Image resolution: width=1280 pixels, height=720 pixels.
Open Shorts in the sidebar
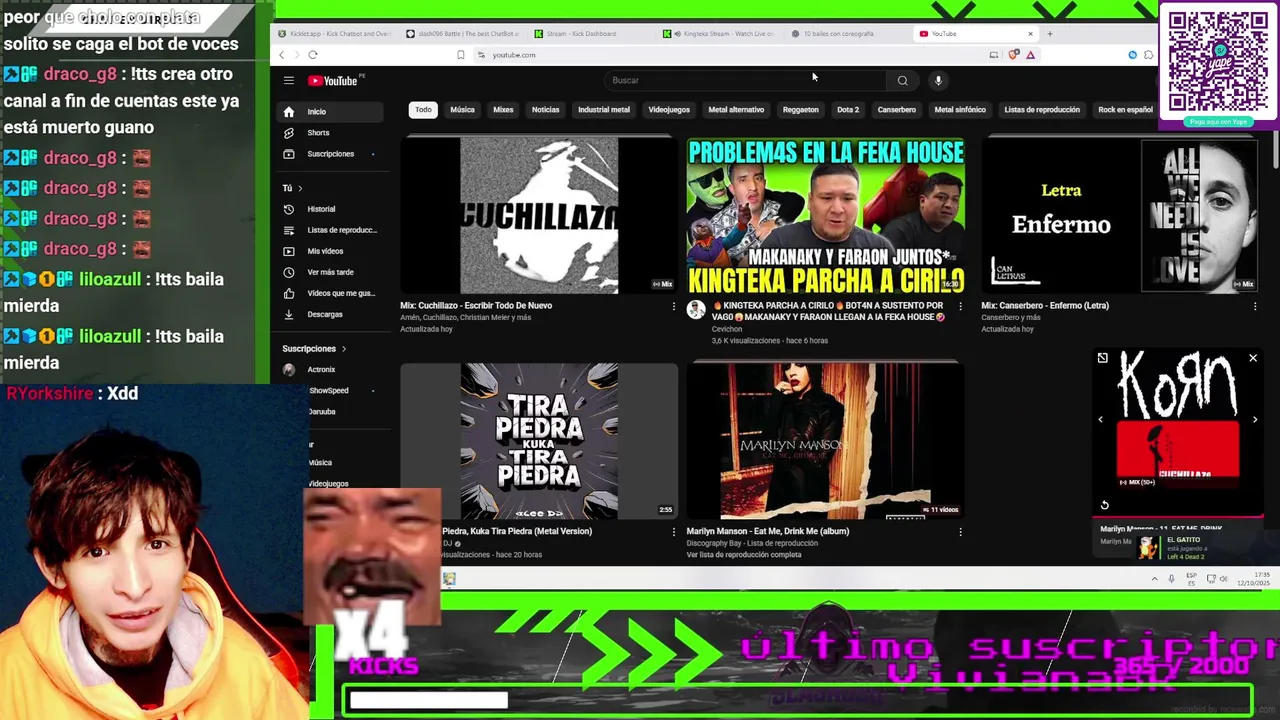pyautogui.click(x=328, y=133)
